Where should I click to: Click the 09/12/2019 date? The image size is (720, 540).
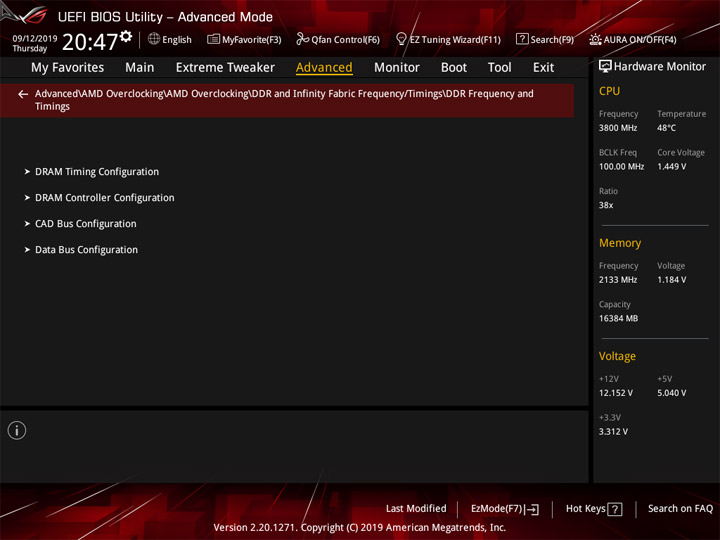(x=35, y=38)
